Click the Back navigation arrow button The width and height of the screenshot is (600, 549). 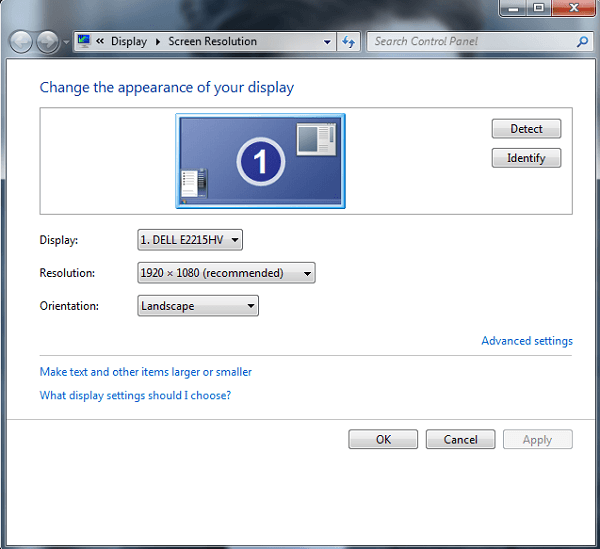click(x=21, y=42)
